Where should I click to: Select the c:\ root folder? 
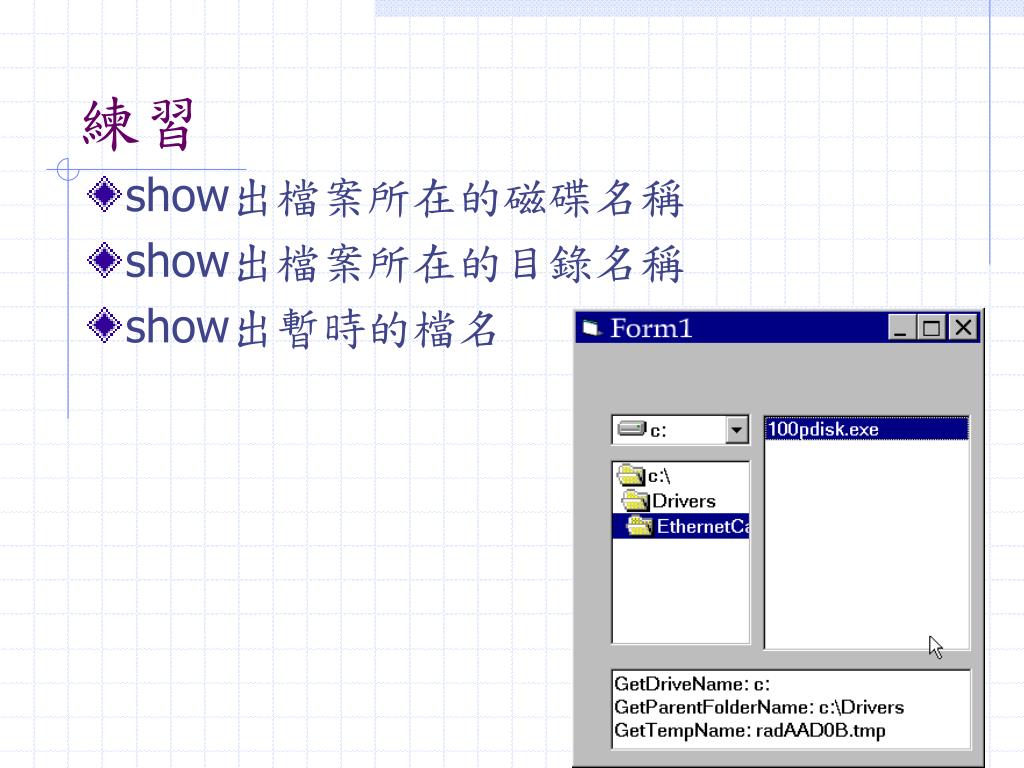[680, 475]
